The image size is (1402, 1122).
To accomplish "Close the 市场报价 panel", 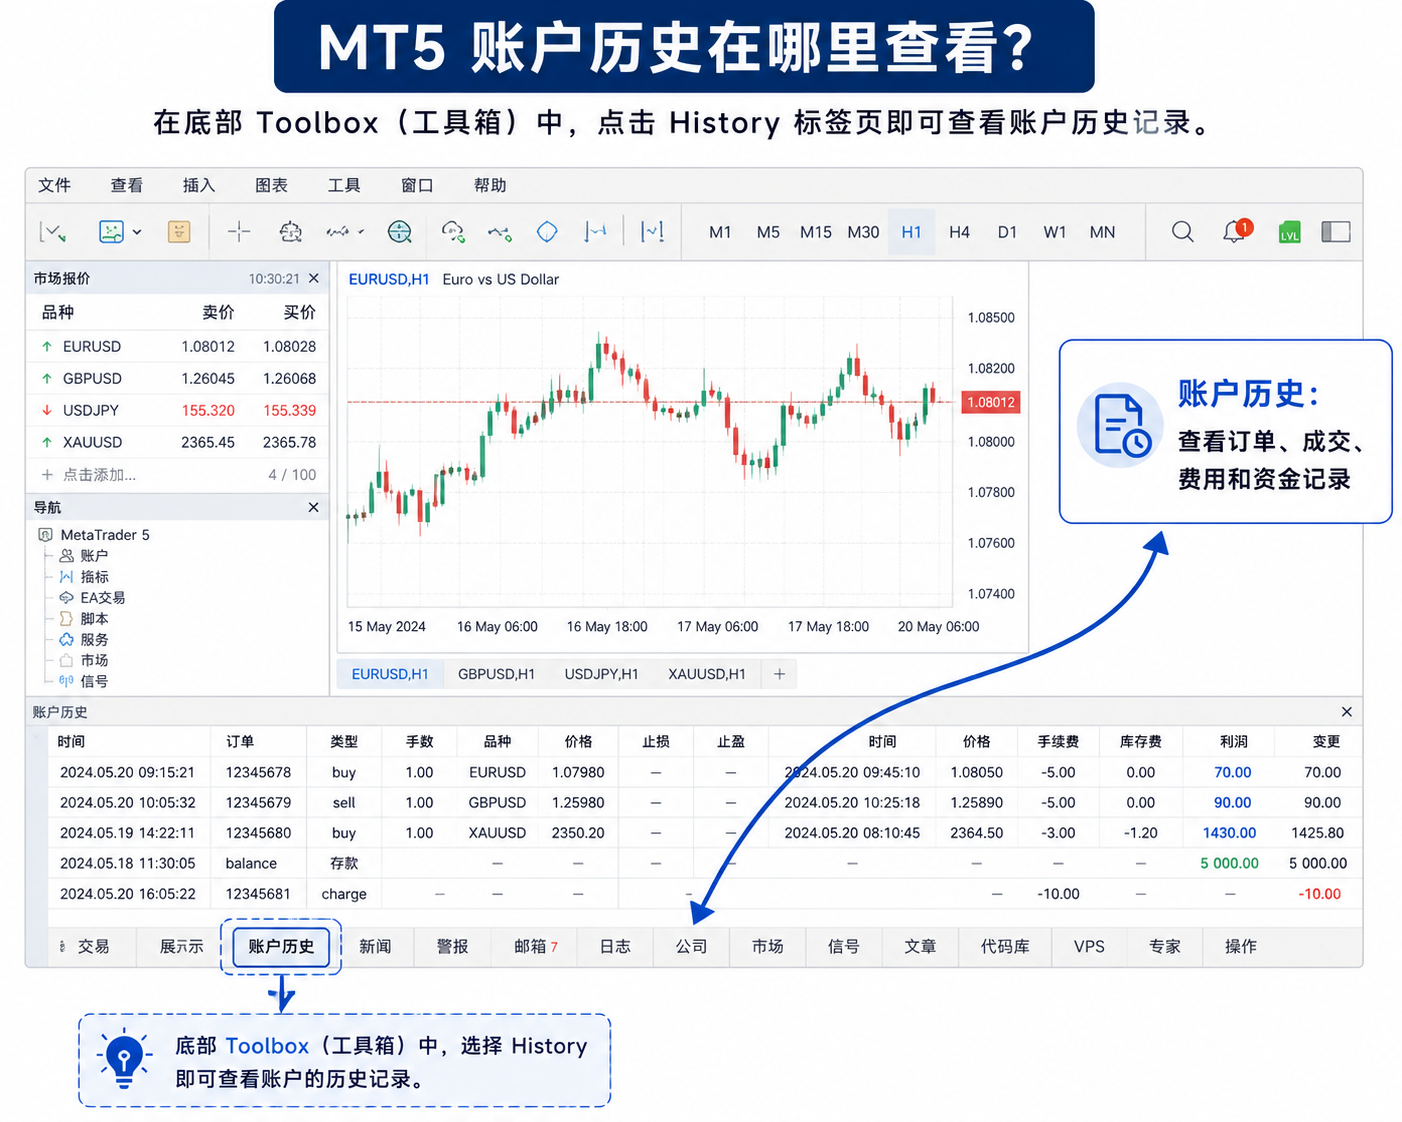I will 314,278.
